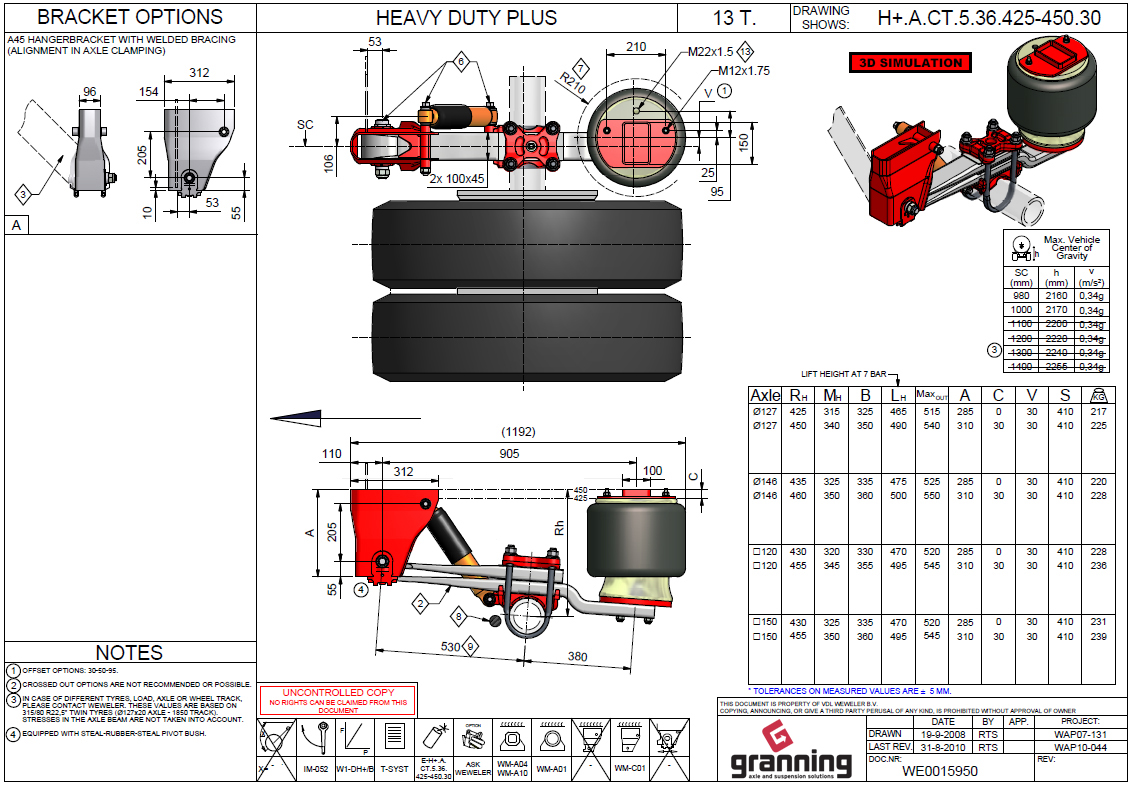This screenshot has width=1130, height=785.
Task: Click the 3D suspension render image
Action: point(964,130)
